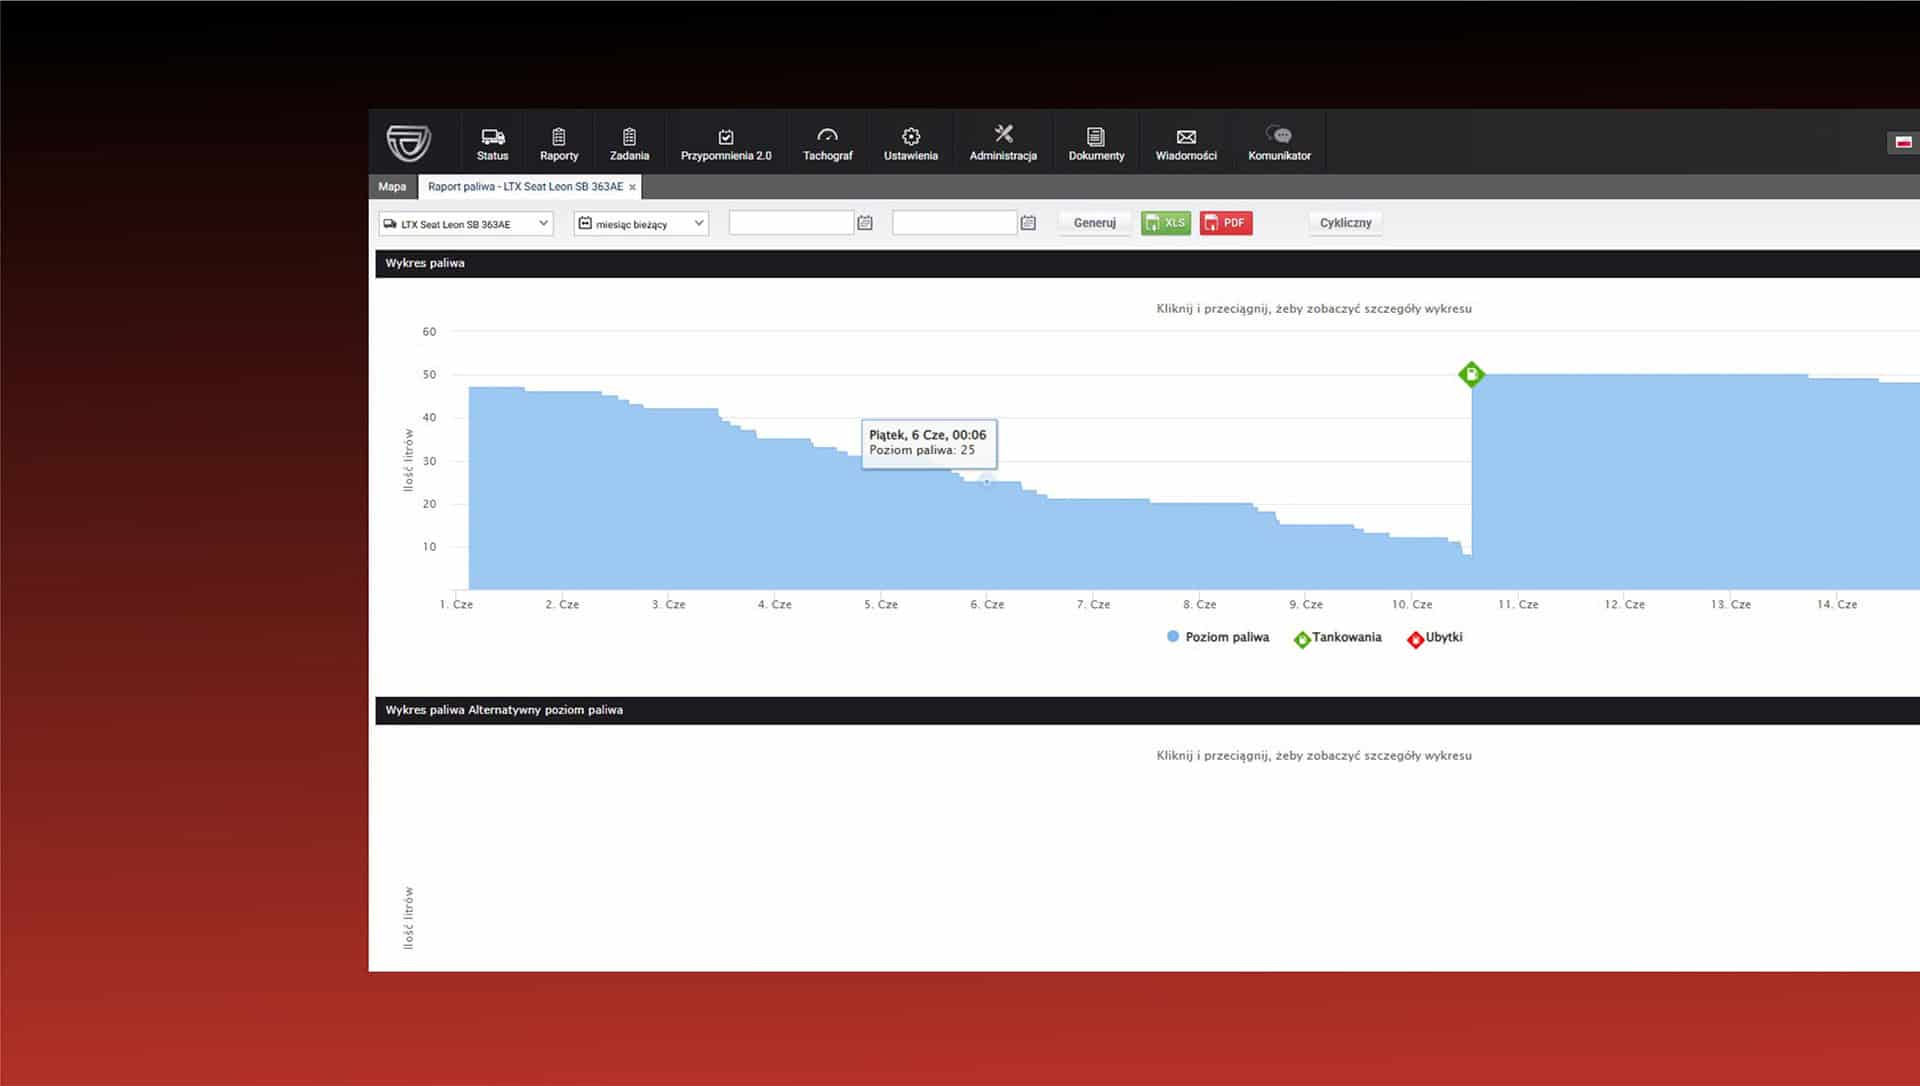Open Wiadomości envelope icon
Viewport: 1920px width, 1086px height.
(1186, 137)
